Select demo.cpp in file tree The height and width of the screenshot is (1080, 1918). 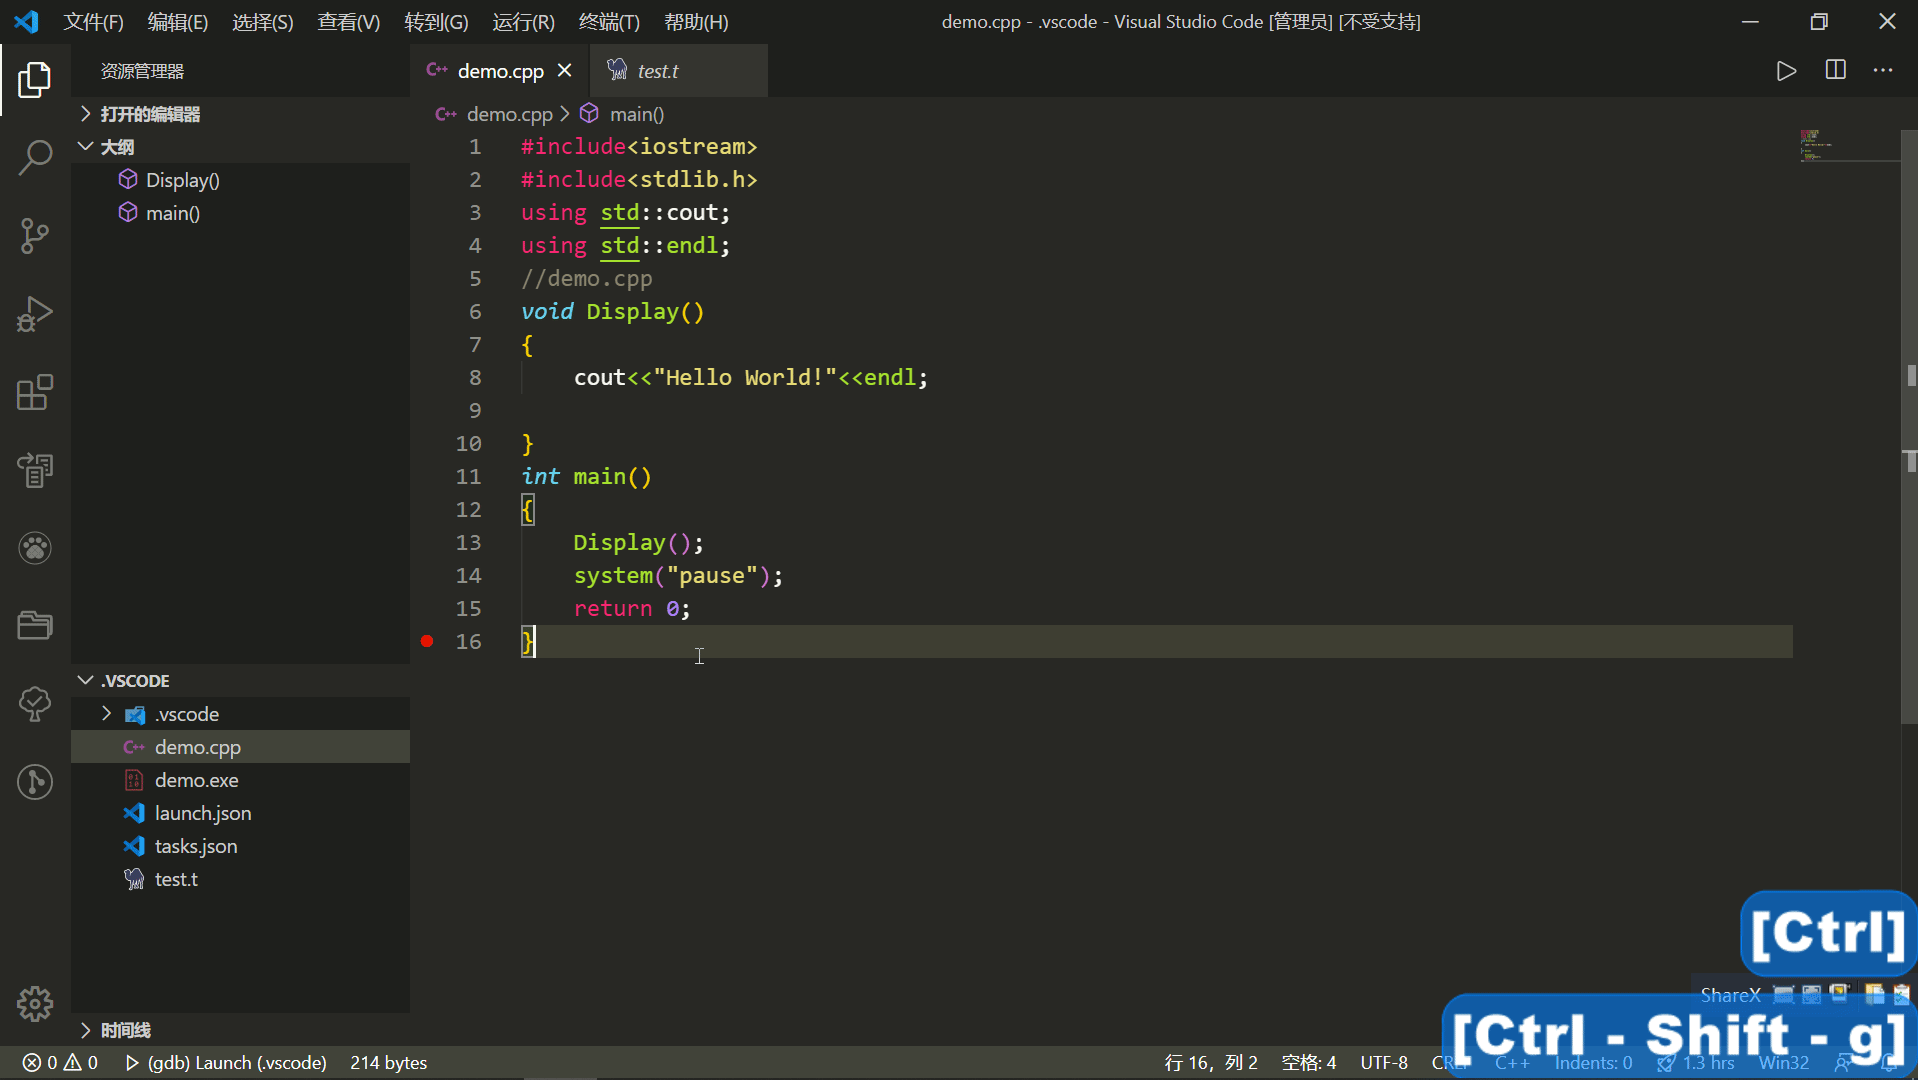click(240, 747)
